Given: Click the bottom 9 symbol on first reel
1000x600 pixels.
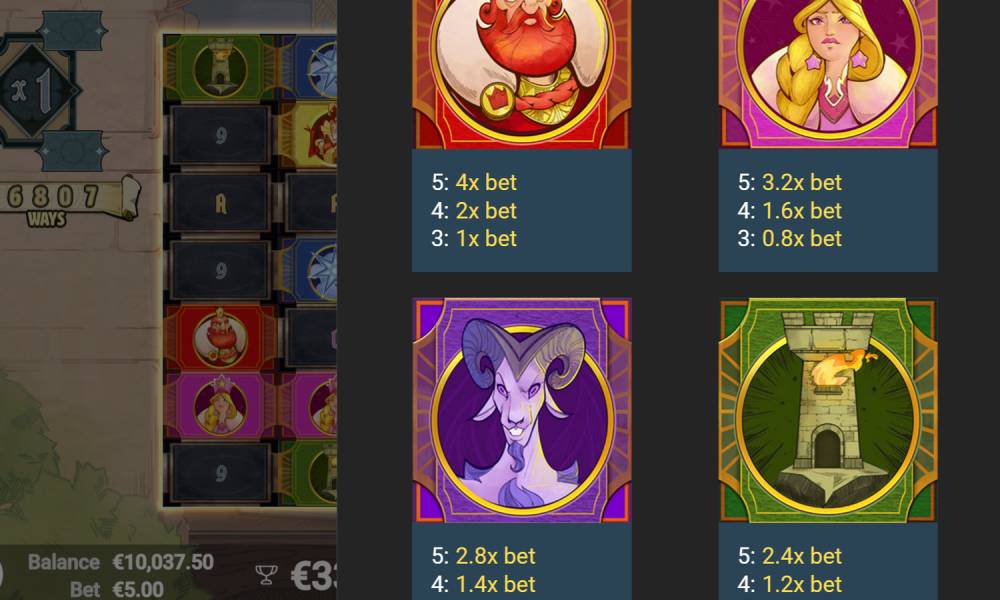Looking at the screenshot, I should coord(221,473).
